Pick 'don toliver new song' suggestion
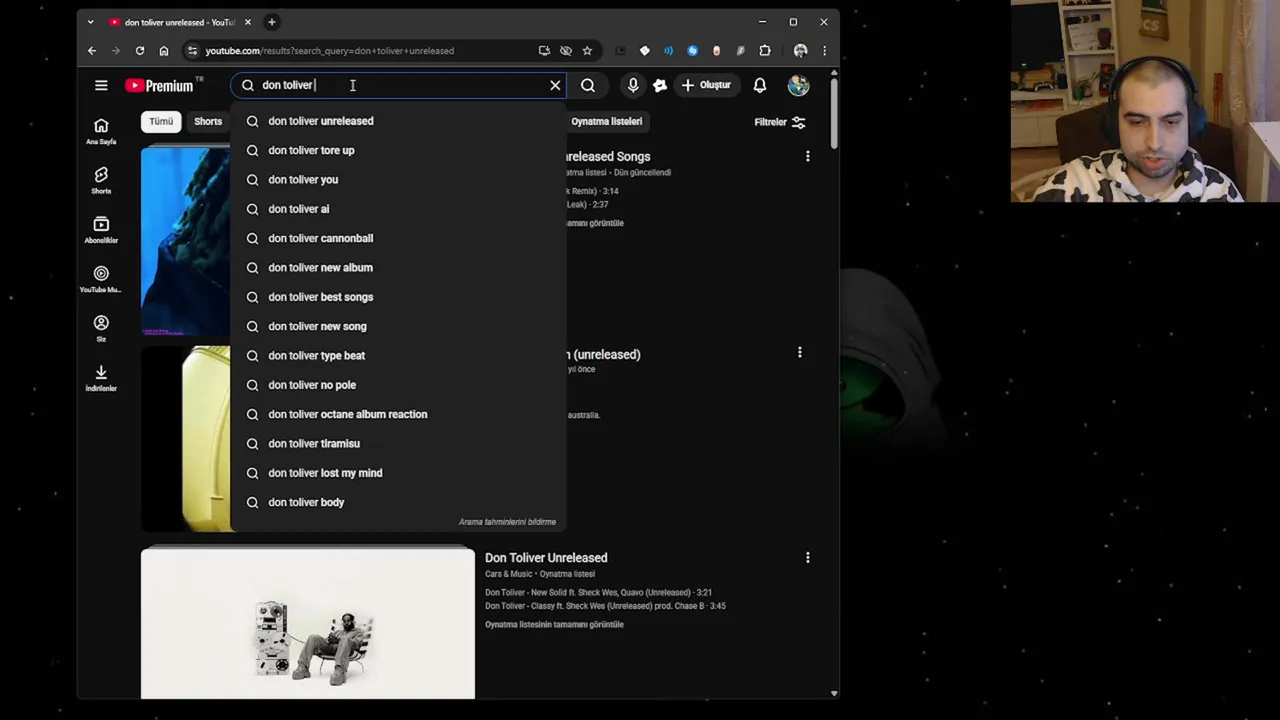This screenshot has height=720, width=1280. coord(398,326)
